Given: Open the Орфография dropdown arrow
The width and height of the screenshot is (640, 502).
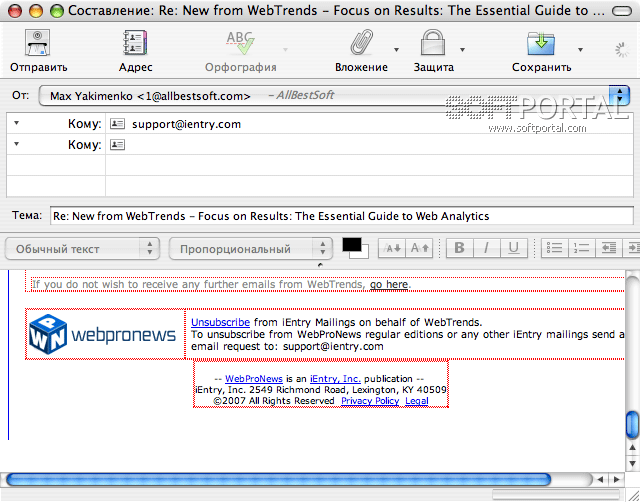Looking at the screenshot, I should point(286,50).
